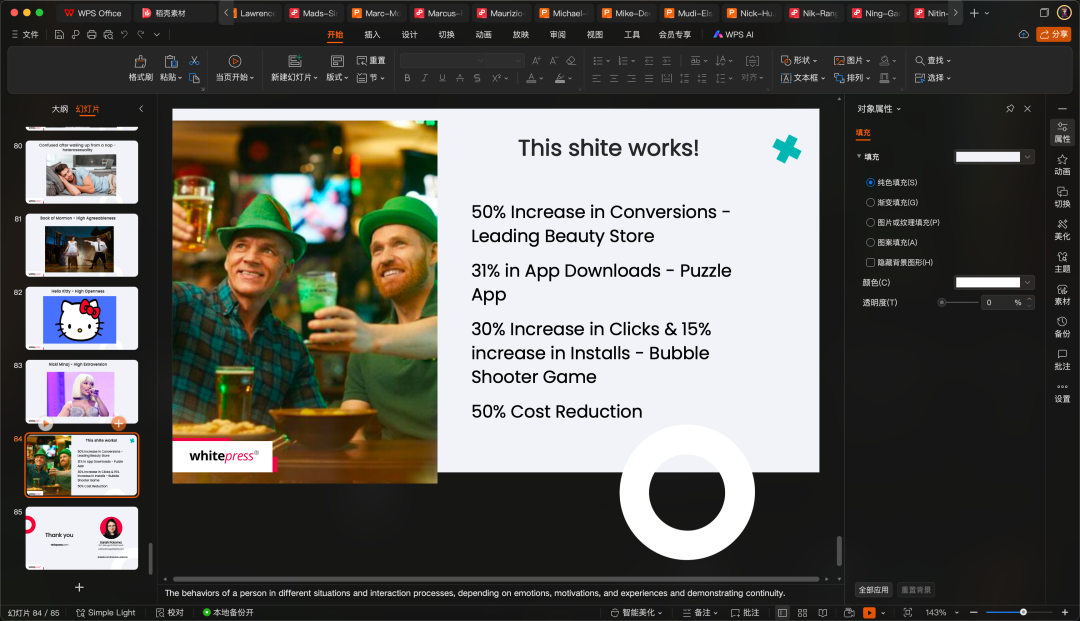Viewport: 1080px width, 621px height.
Task: Open the WPS AI tab
Action: (734, 34)
